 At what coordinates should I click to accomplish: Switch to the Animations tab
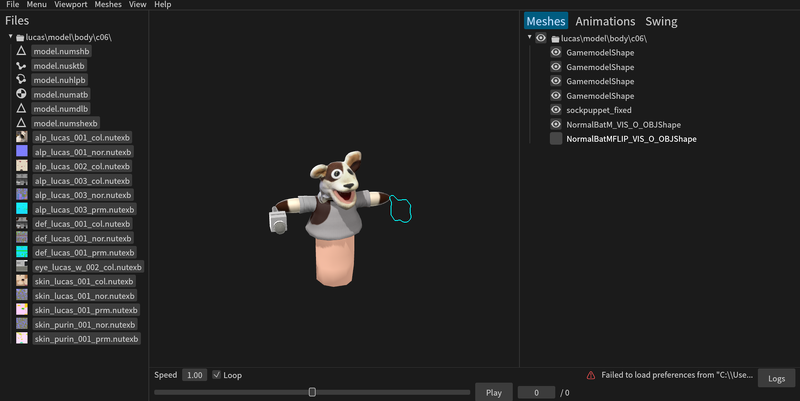click(605, 21)
